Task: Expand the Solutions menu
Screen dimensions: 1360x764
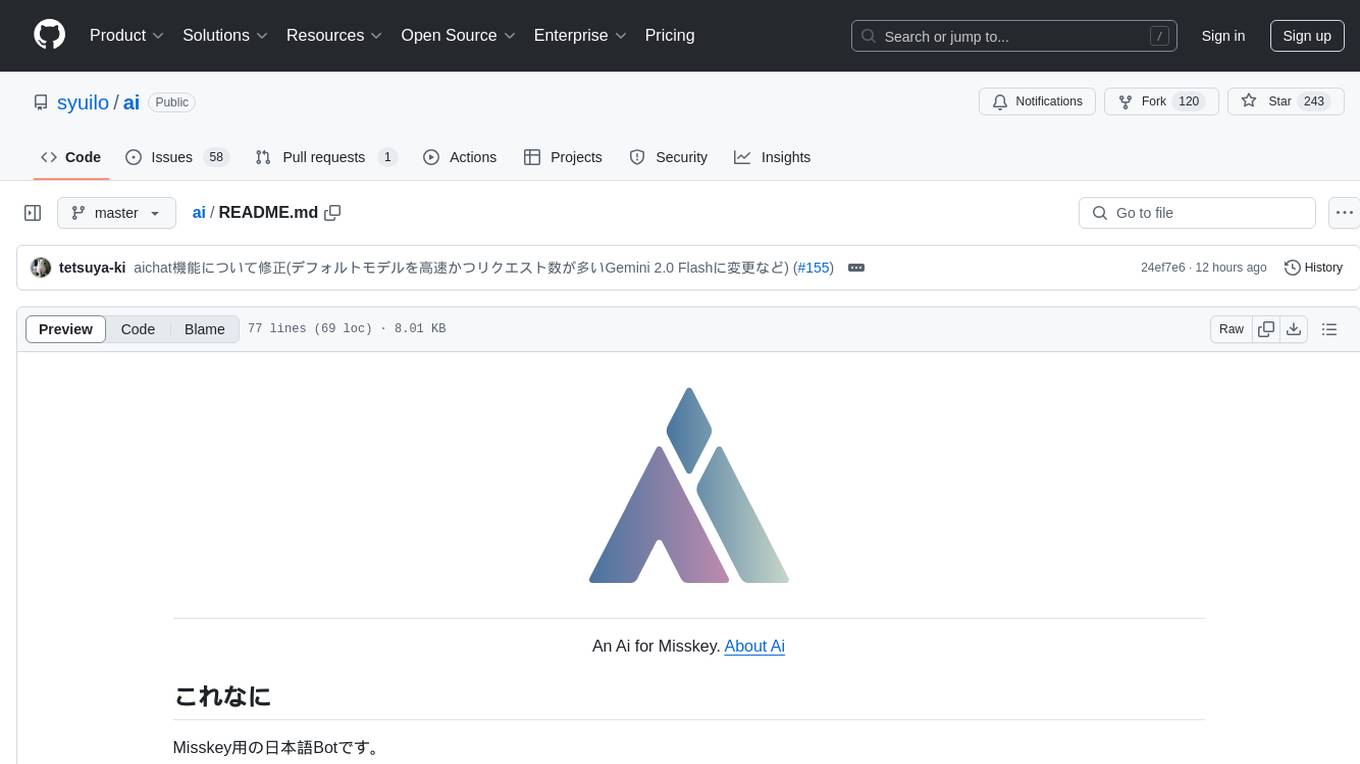Action: pos(225,35)
